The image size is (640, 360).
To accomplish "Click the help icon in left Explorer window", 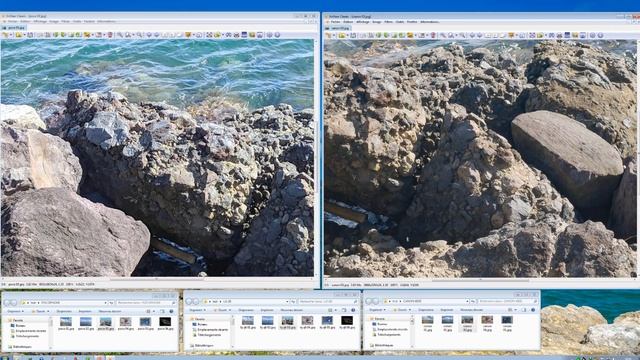I will click(171, 311).
